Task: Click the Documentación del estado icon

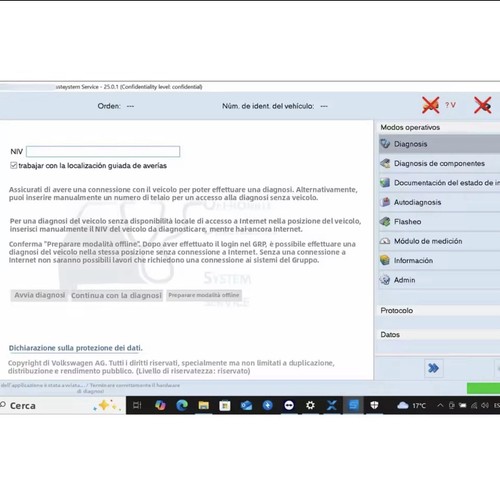Action: click(x=385, y=183)
